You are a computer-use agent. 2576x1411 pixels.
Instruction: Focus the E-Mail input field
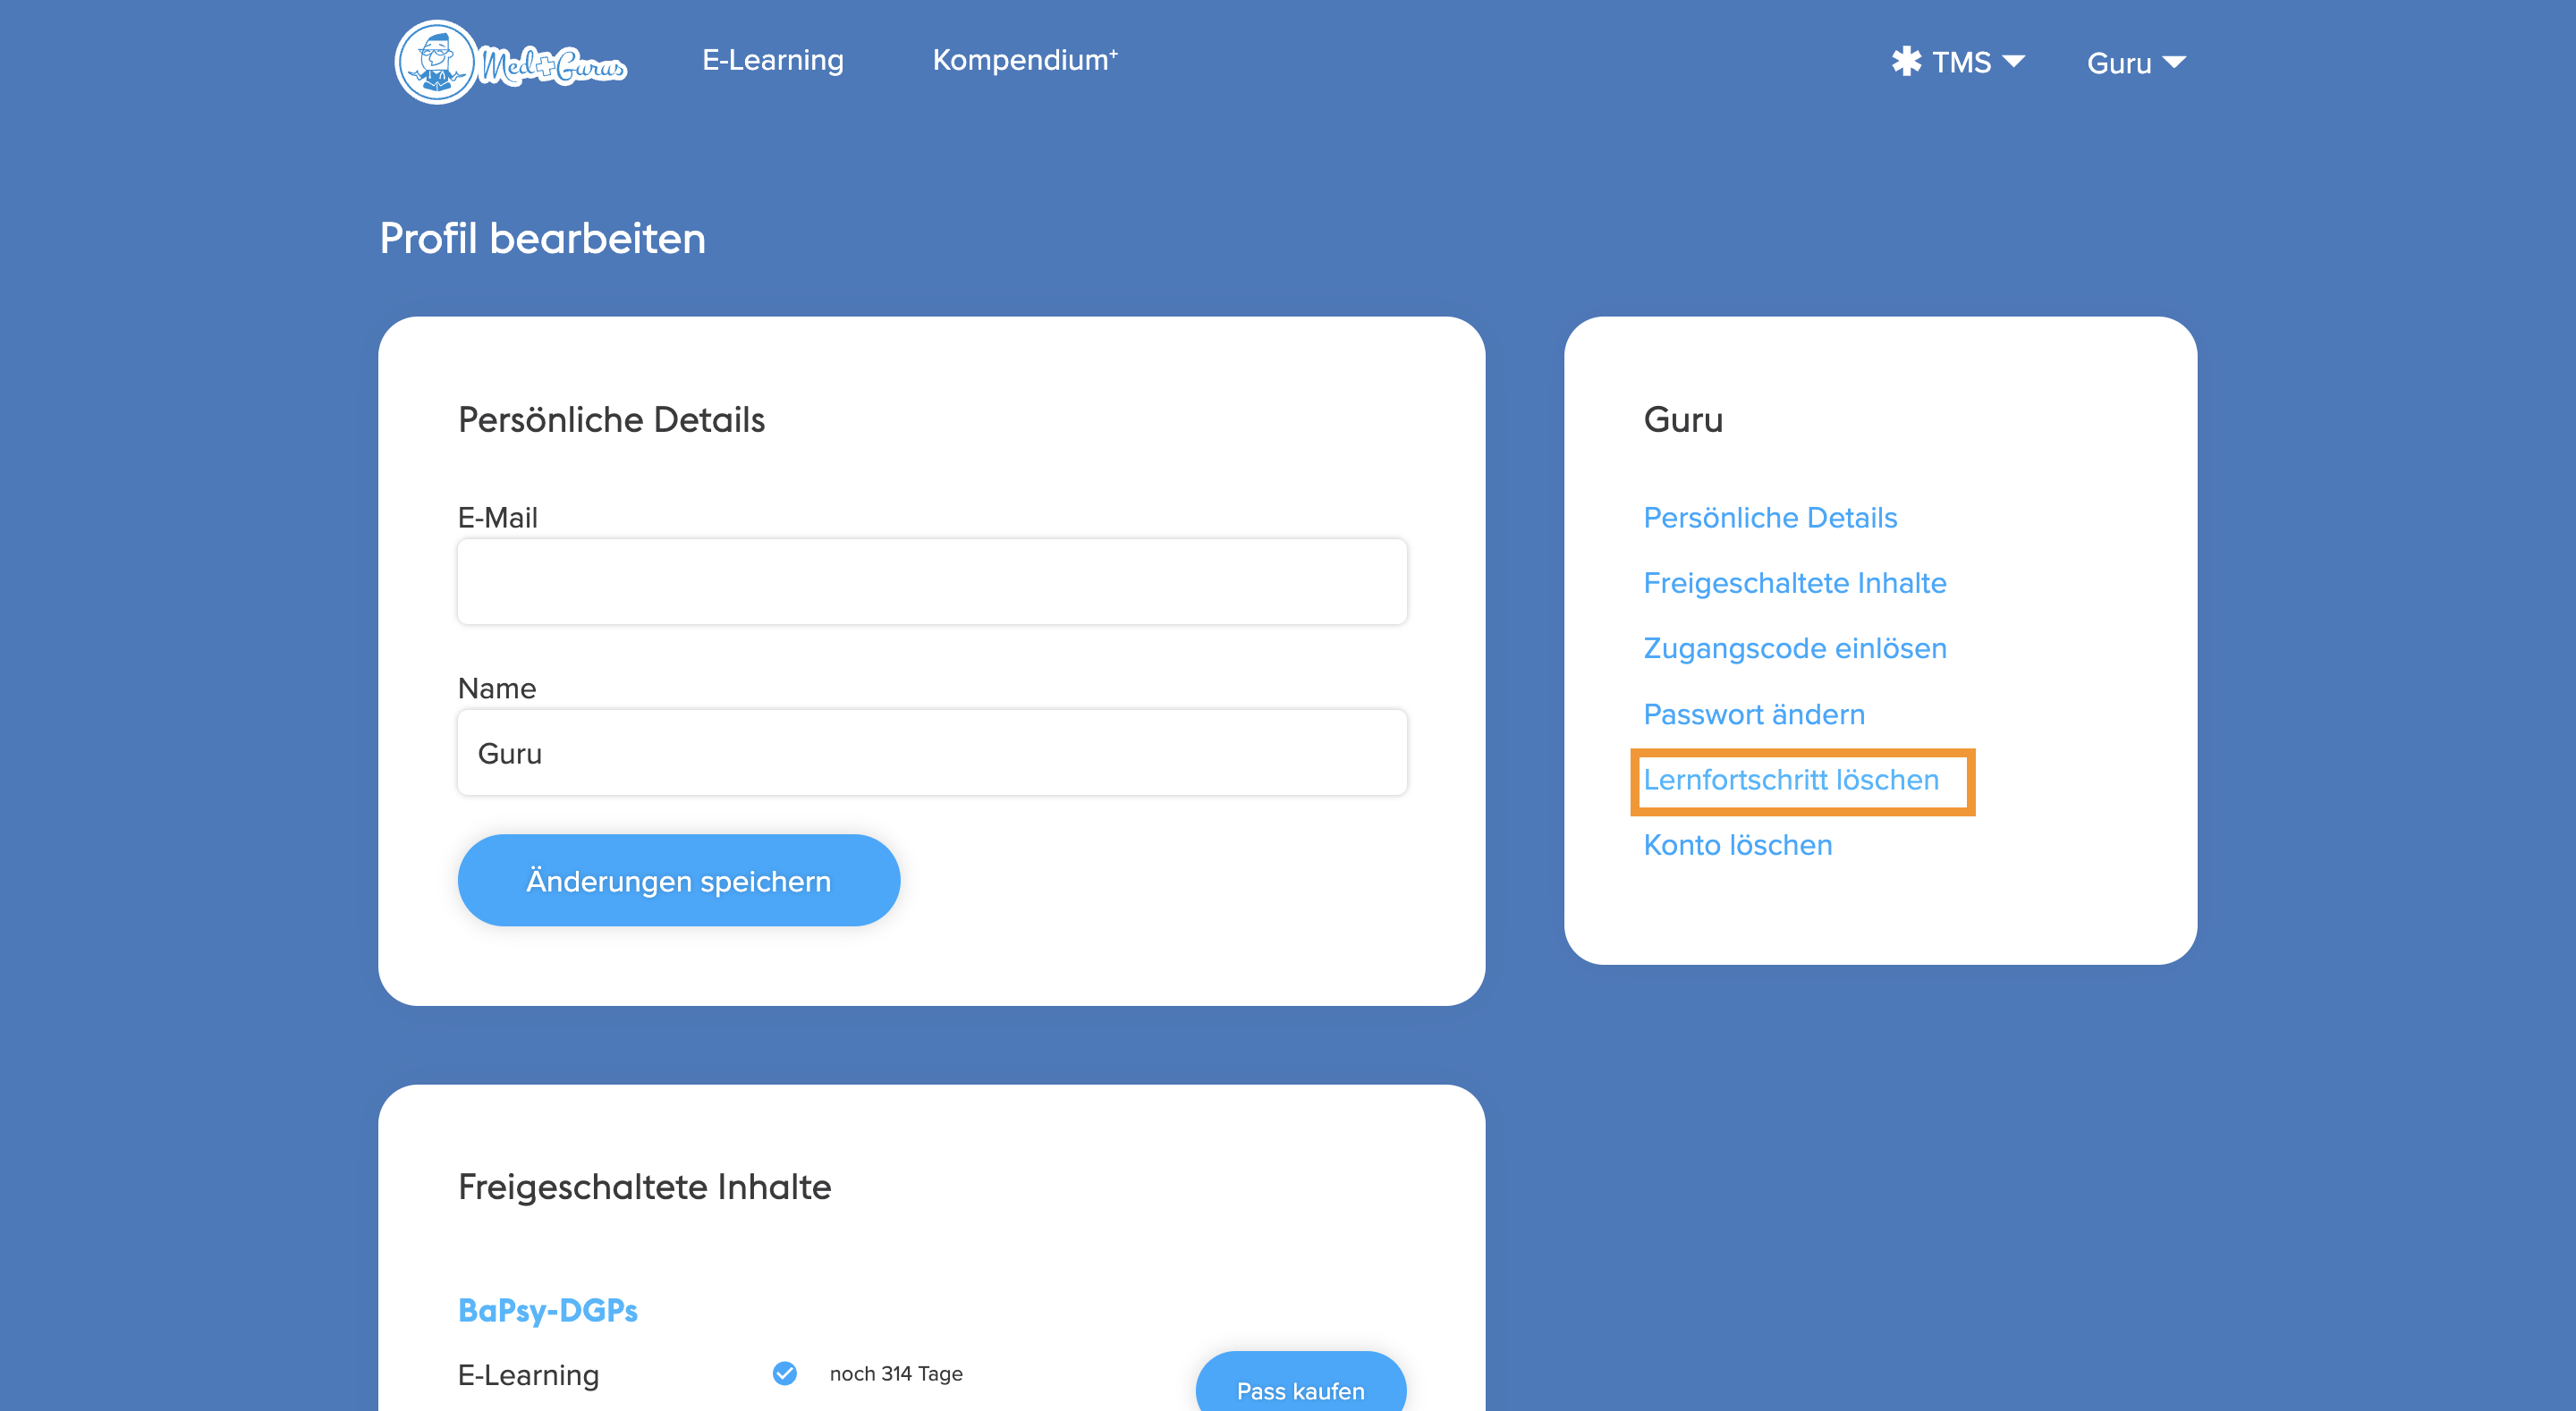tap(931, 582)
